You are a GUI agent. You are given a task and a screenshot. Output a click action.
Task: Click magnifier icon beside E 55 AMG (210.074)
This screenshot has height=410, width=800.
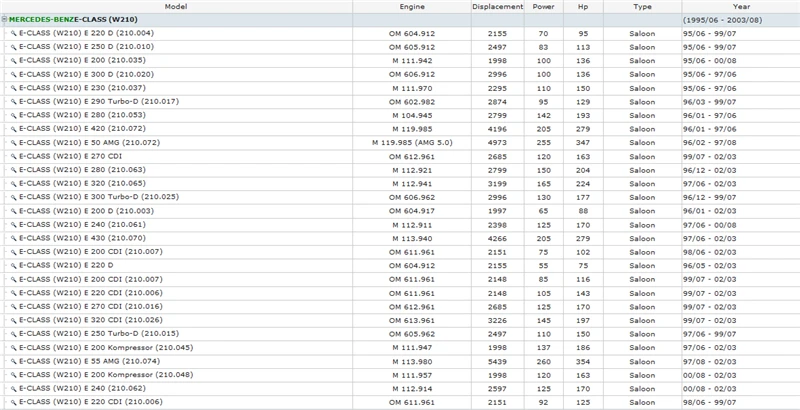pyautogui.click(x=14, y=362)
